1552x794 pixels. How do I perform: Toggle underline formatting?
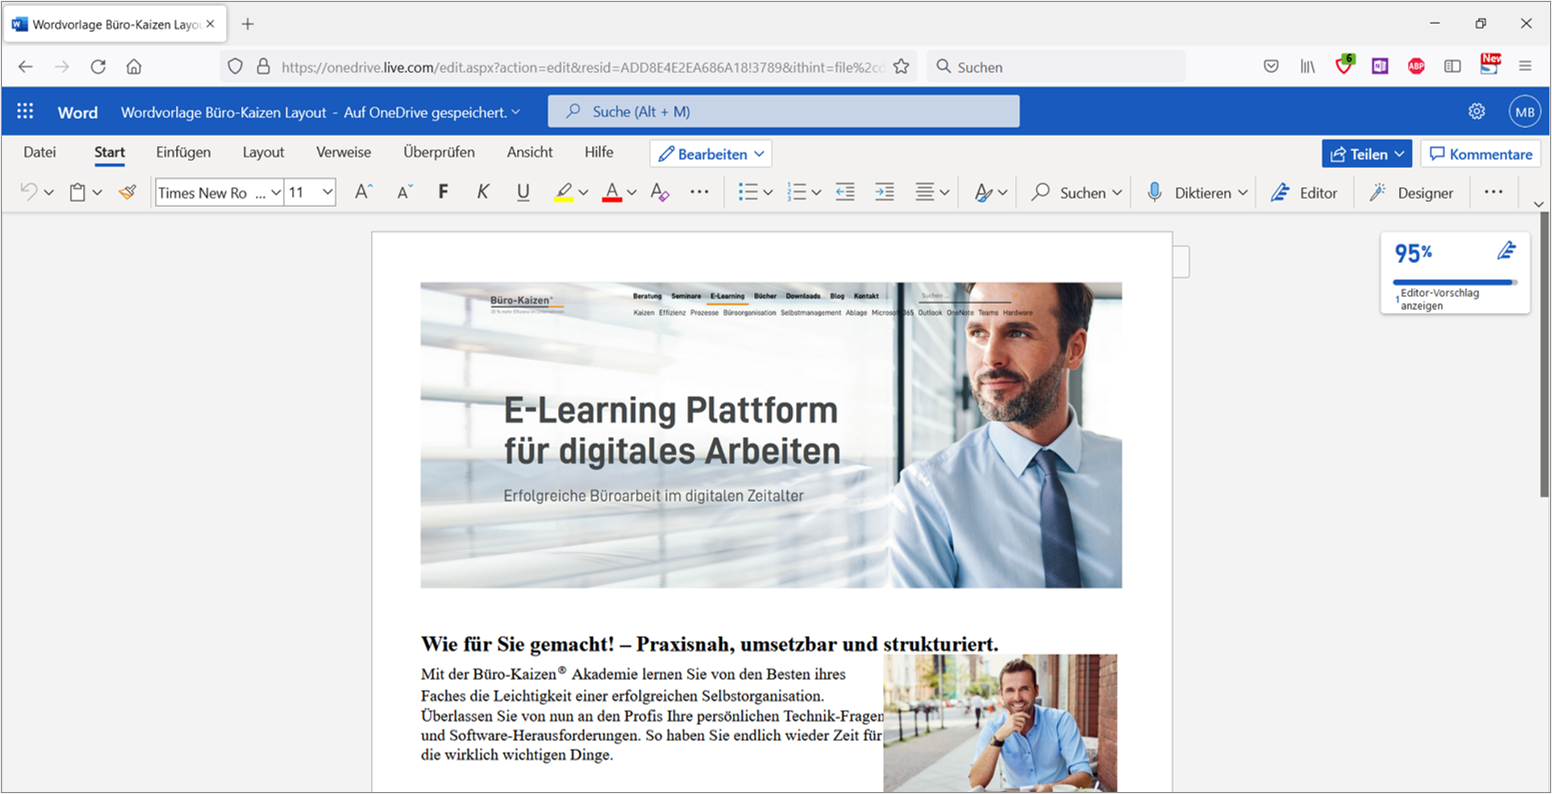point(523,192)
